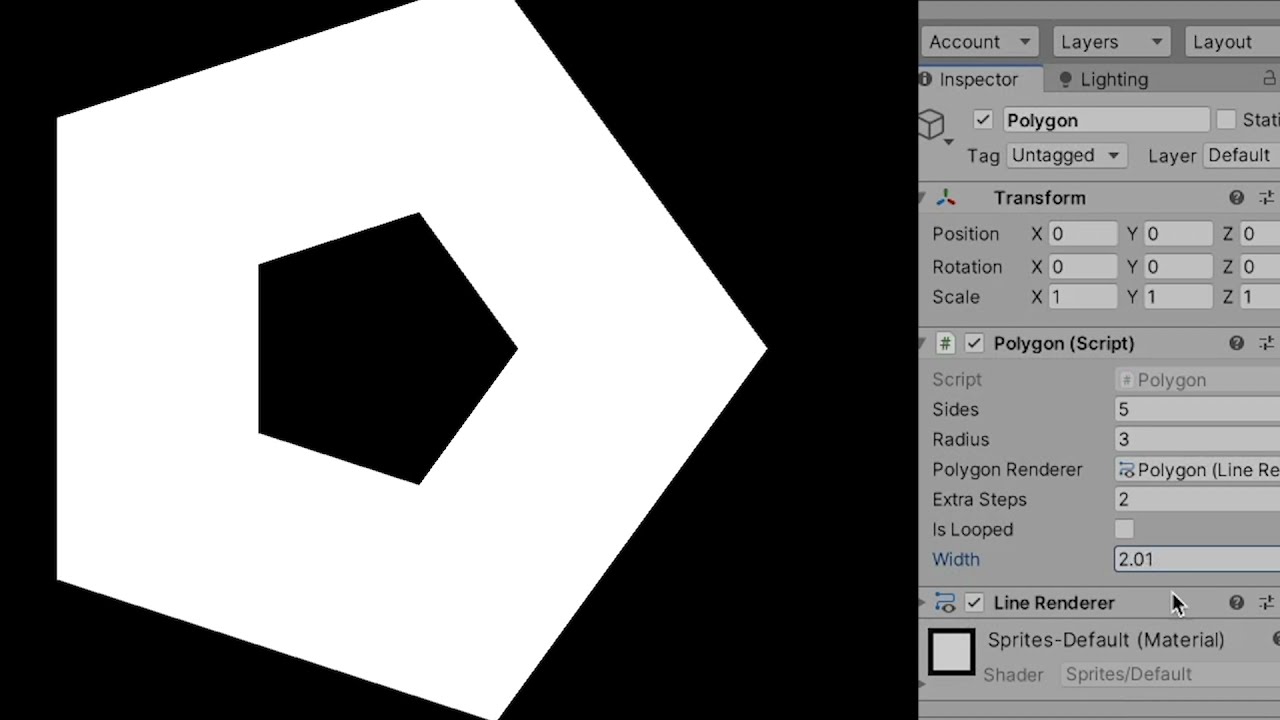Open Line Renderer preset settings icon
Image resolution: width=1280 pixels, height=720 pixels.
tap(1267, 603)
